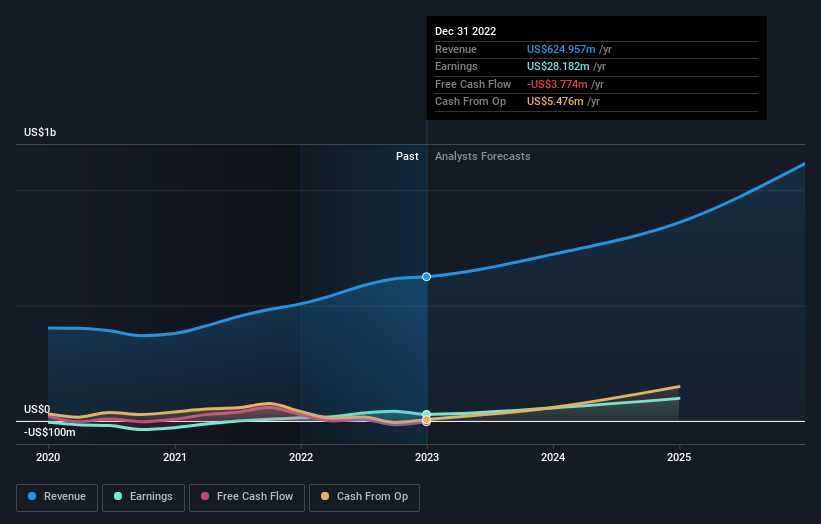The image size is (821, 524).
Task: Click the Free Cash Flow label in tooltip
Action: tap(473, 84)
